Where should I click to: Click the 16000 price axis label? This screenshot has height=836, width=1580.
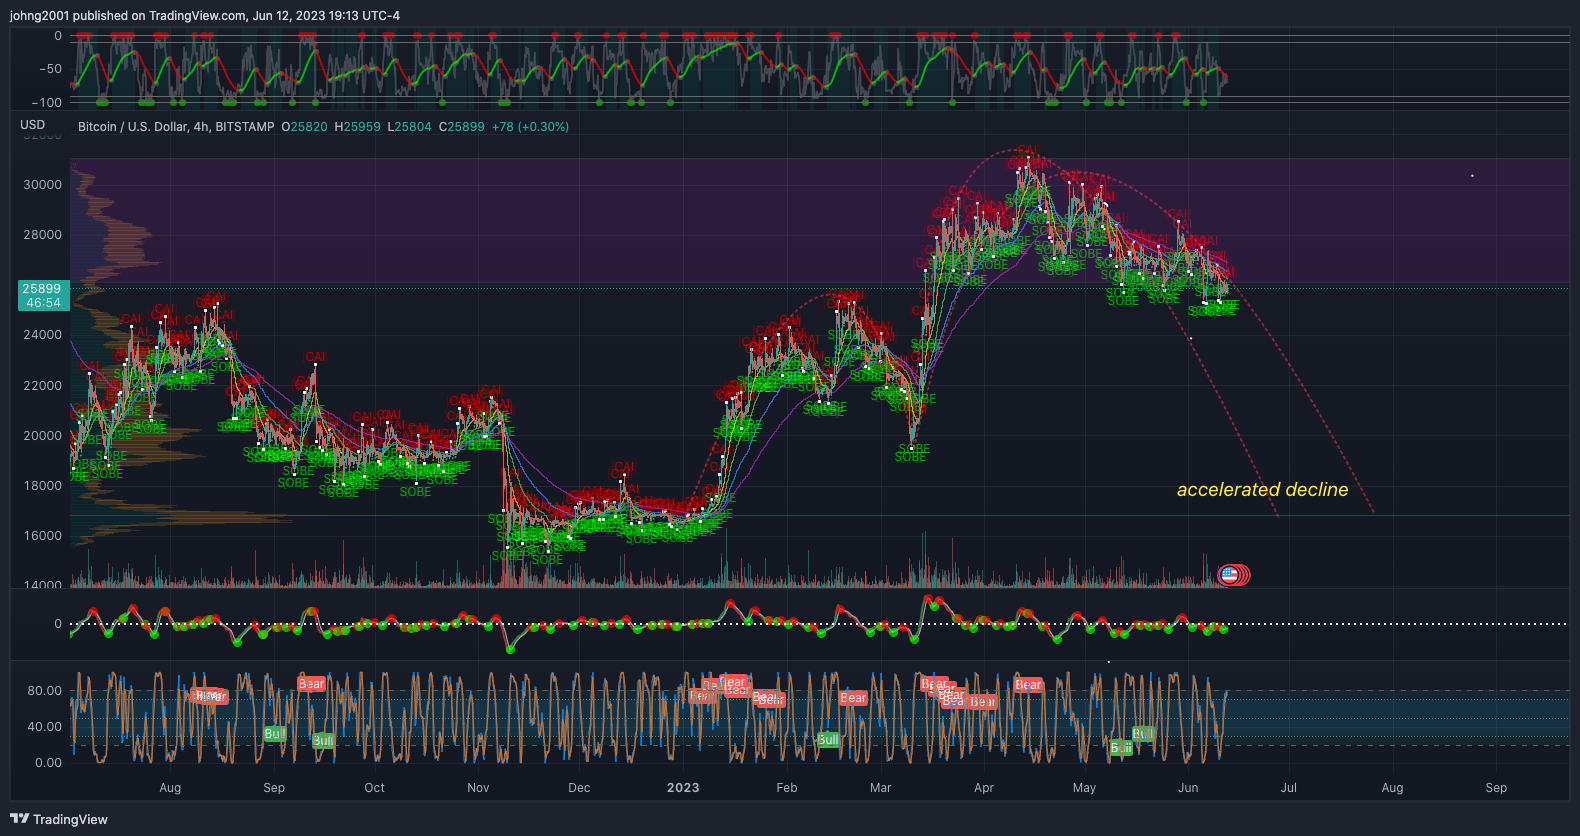point(43,536)
